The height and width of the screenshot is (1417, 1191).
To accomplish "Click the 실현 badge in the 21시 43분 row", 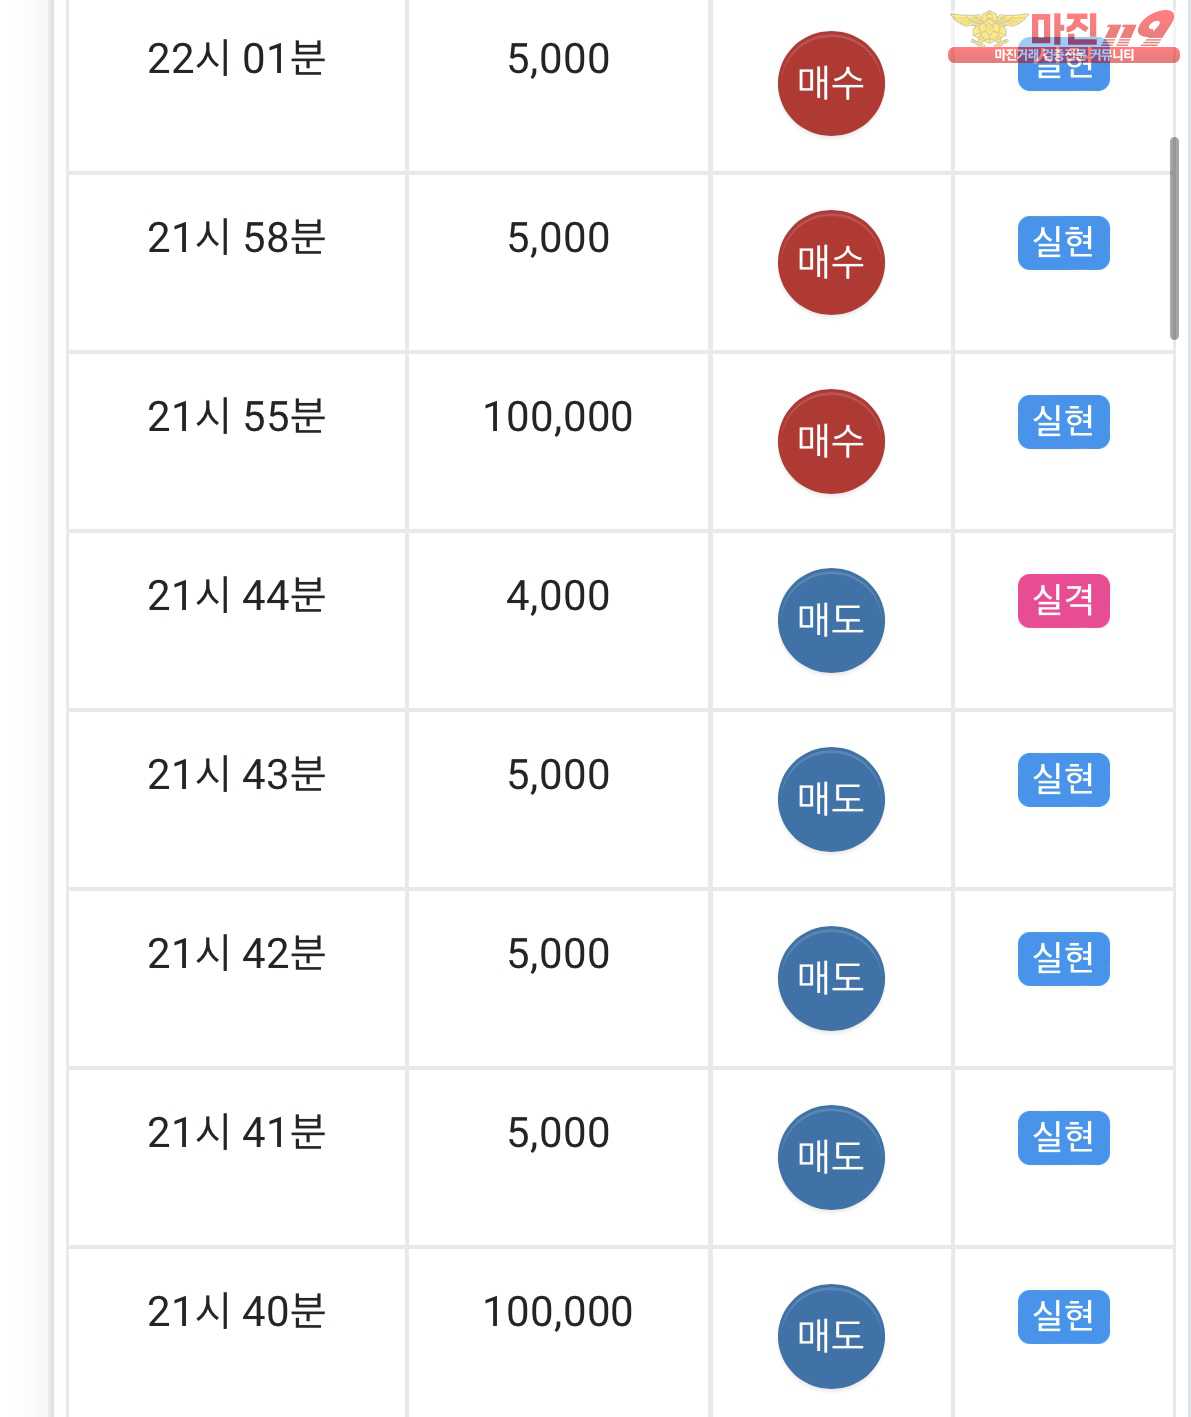I will coord(1064,780).
